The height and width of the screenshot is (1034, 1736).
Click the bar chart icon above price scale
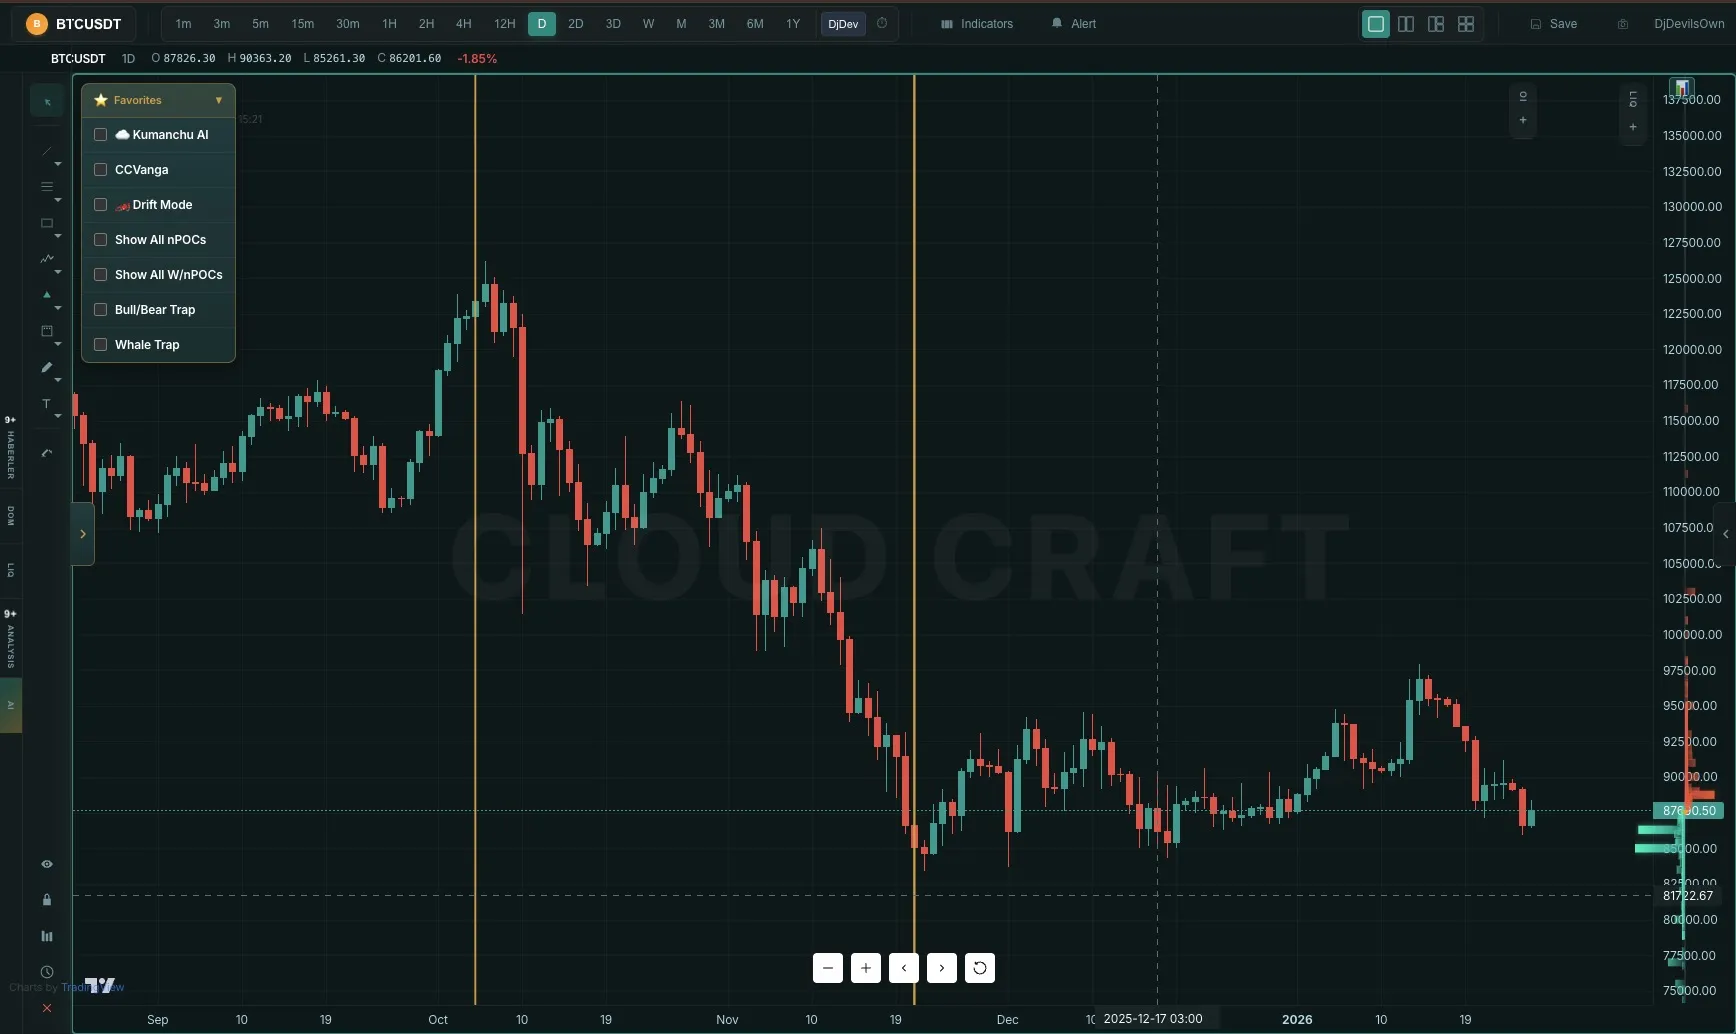(1682, 87)
